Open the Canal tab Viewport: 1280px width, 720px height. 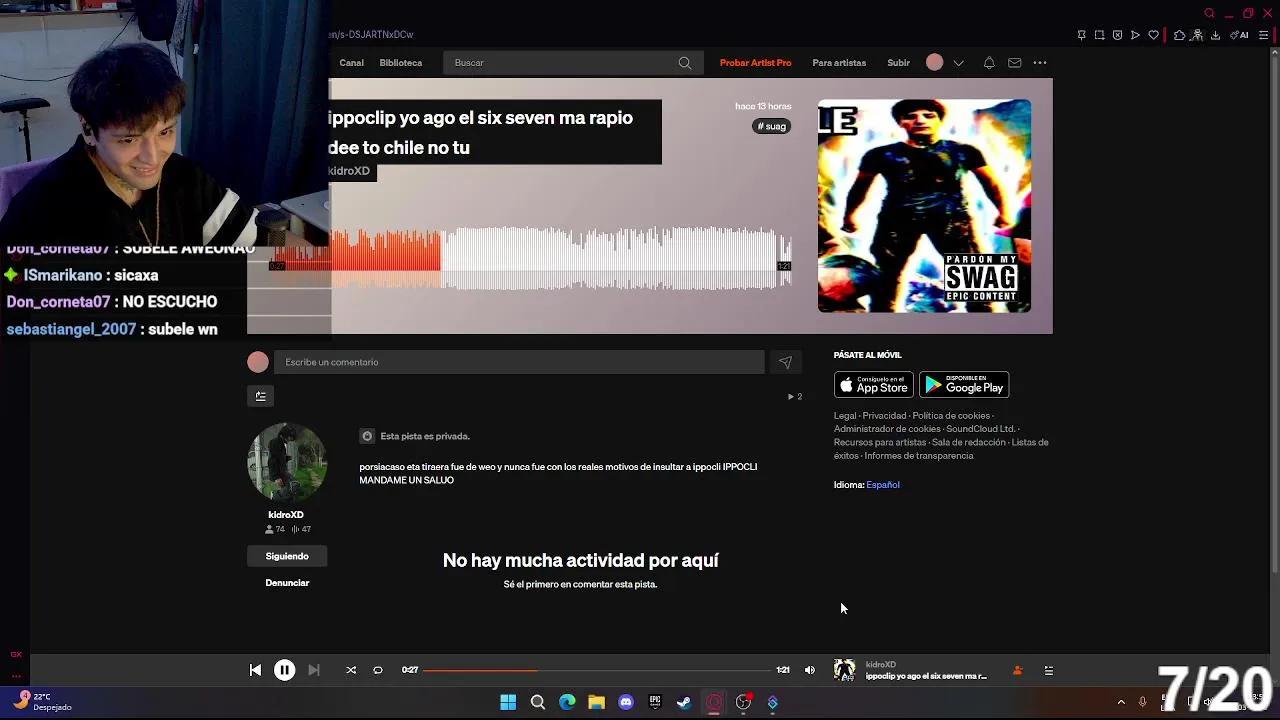coord(351,63)
